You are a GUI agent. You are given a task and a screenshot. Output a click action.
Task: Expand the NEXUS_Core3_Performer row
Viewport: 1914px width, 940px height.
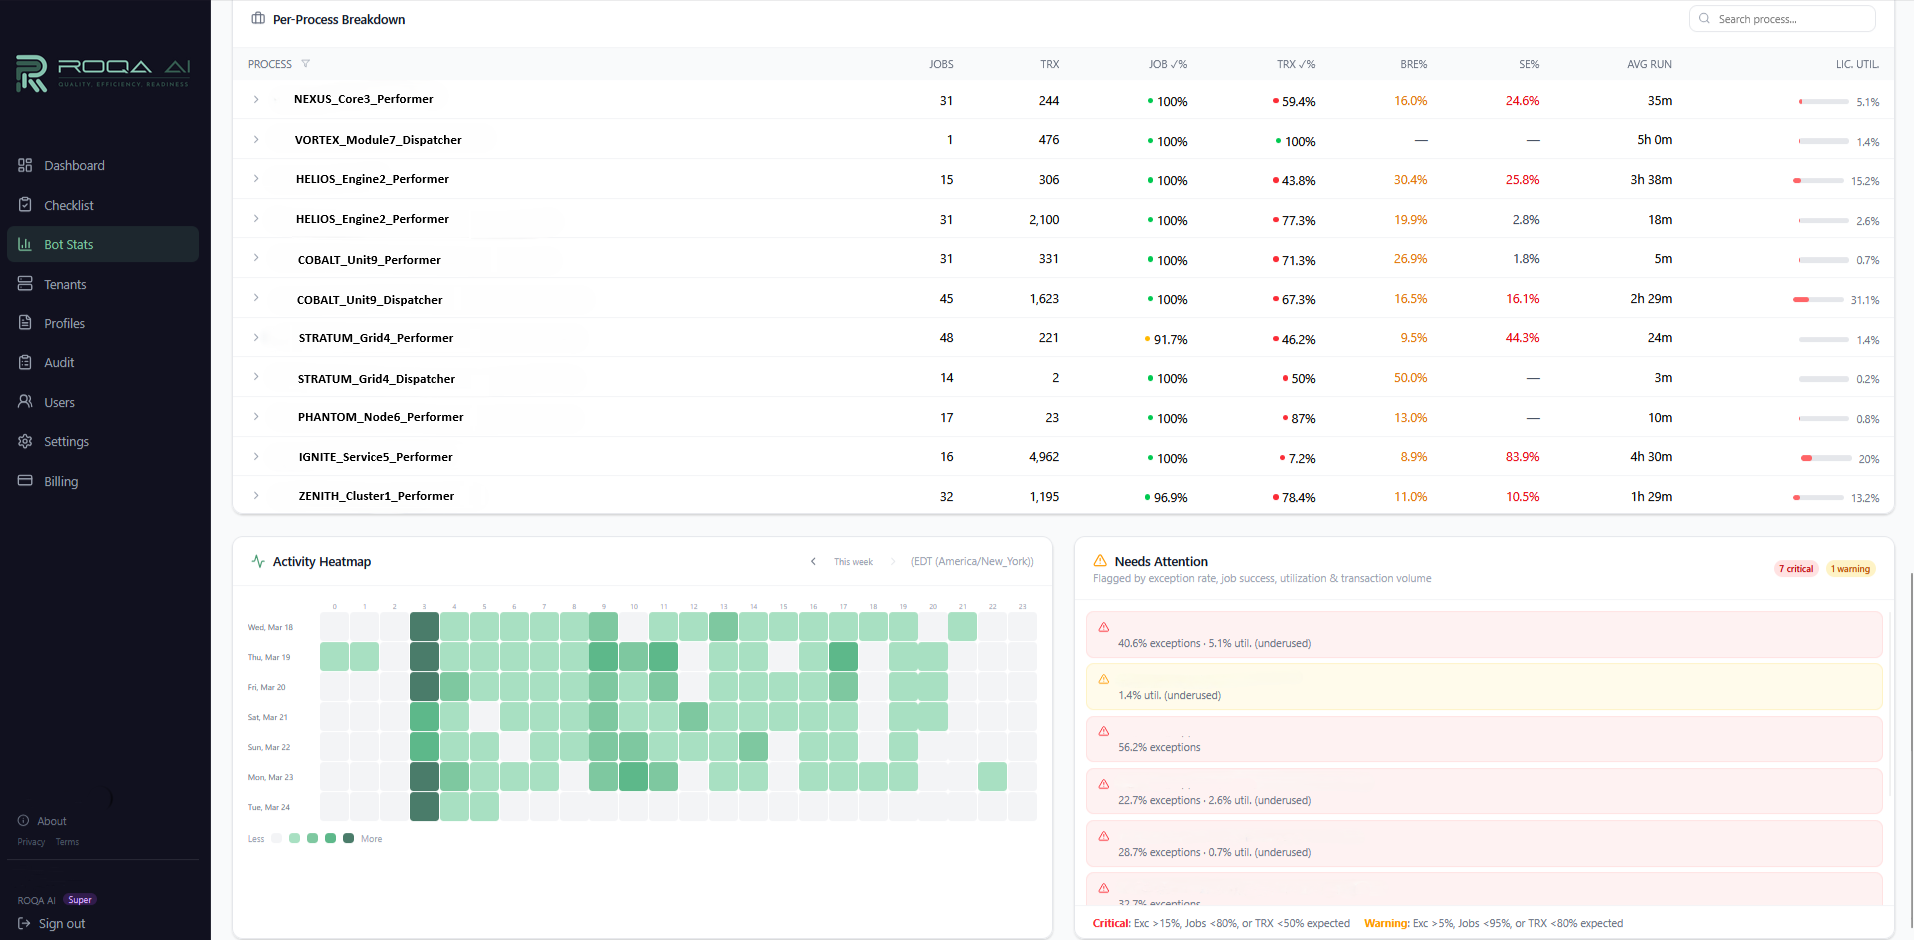257,99
